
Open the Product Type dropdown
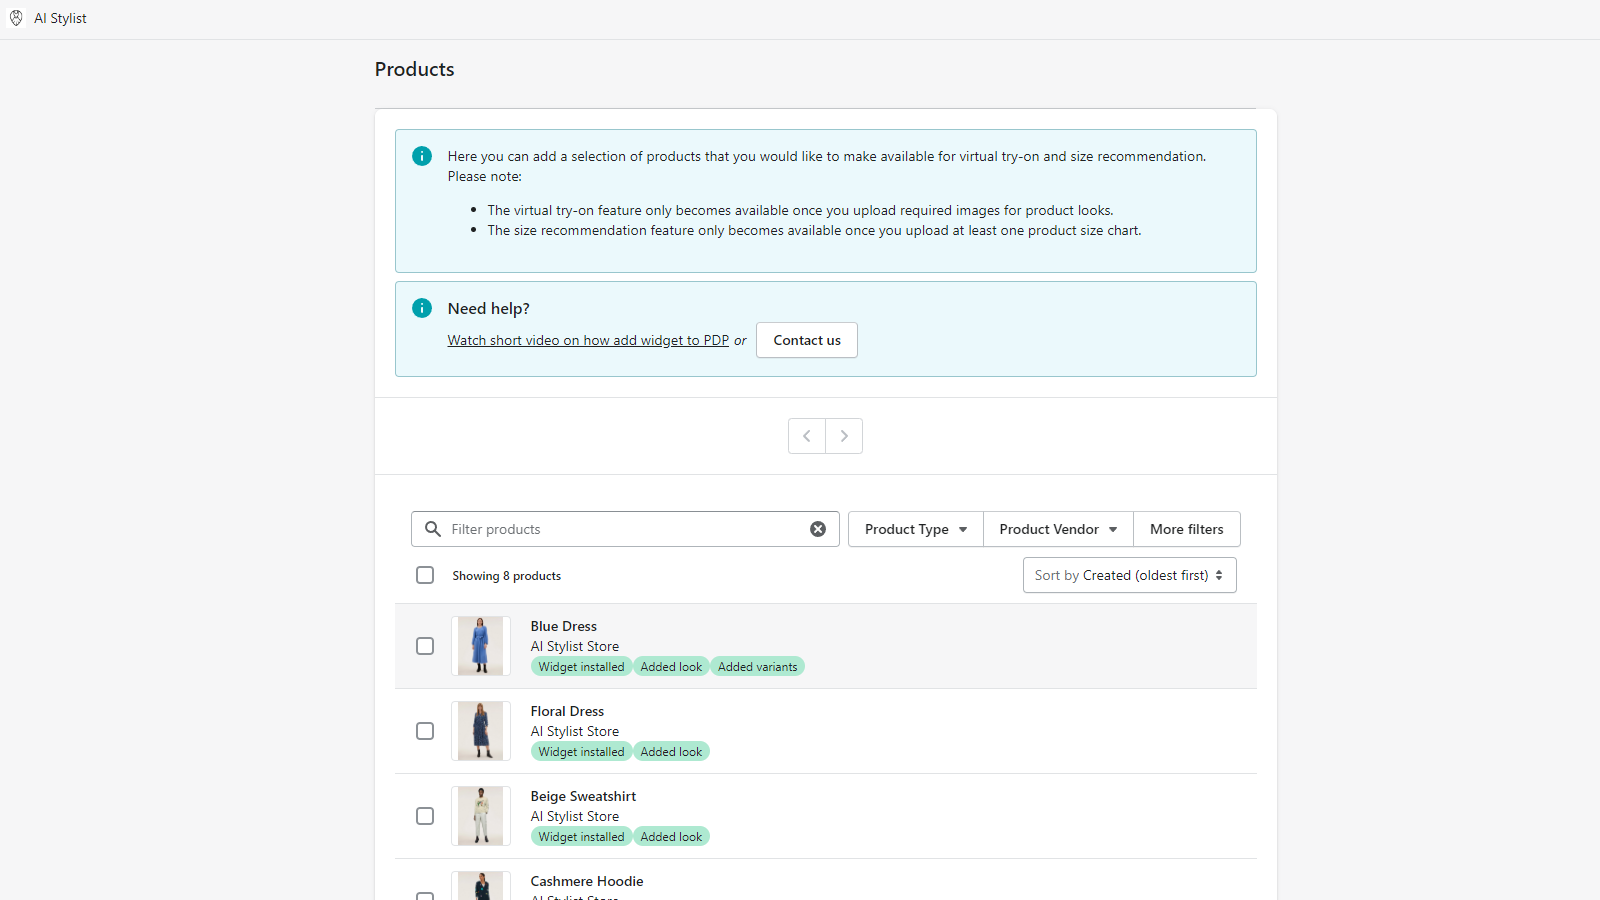pos(914,529)
